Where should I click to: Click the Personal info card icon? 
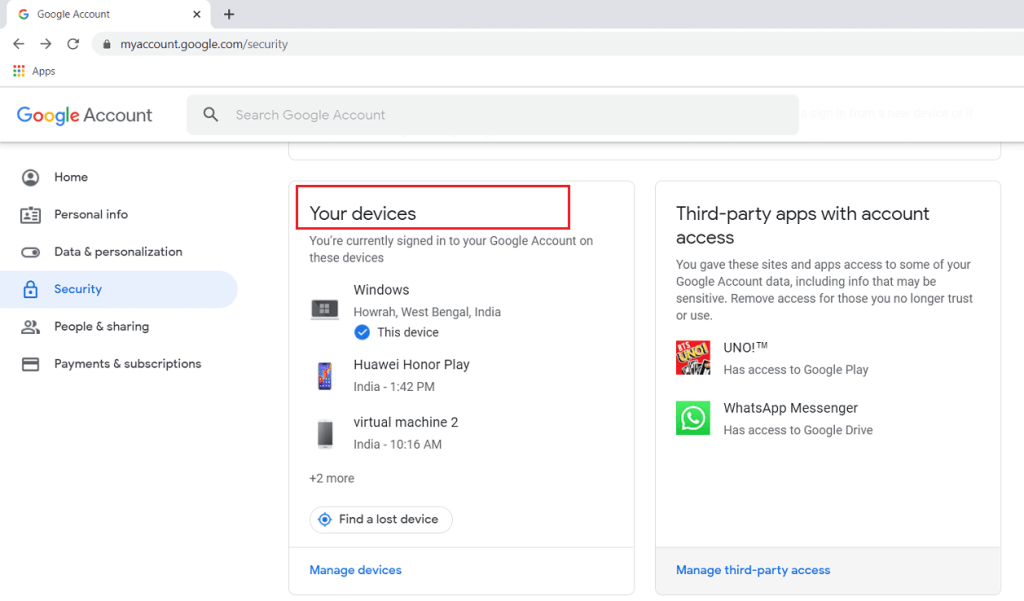tap(31, 215)
